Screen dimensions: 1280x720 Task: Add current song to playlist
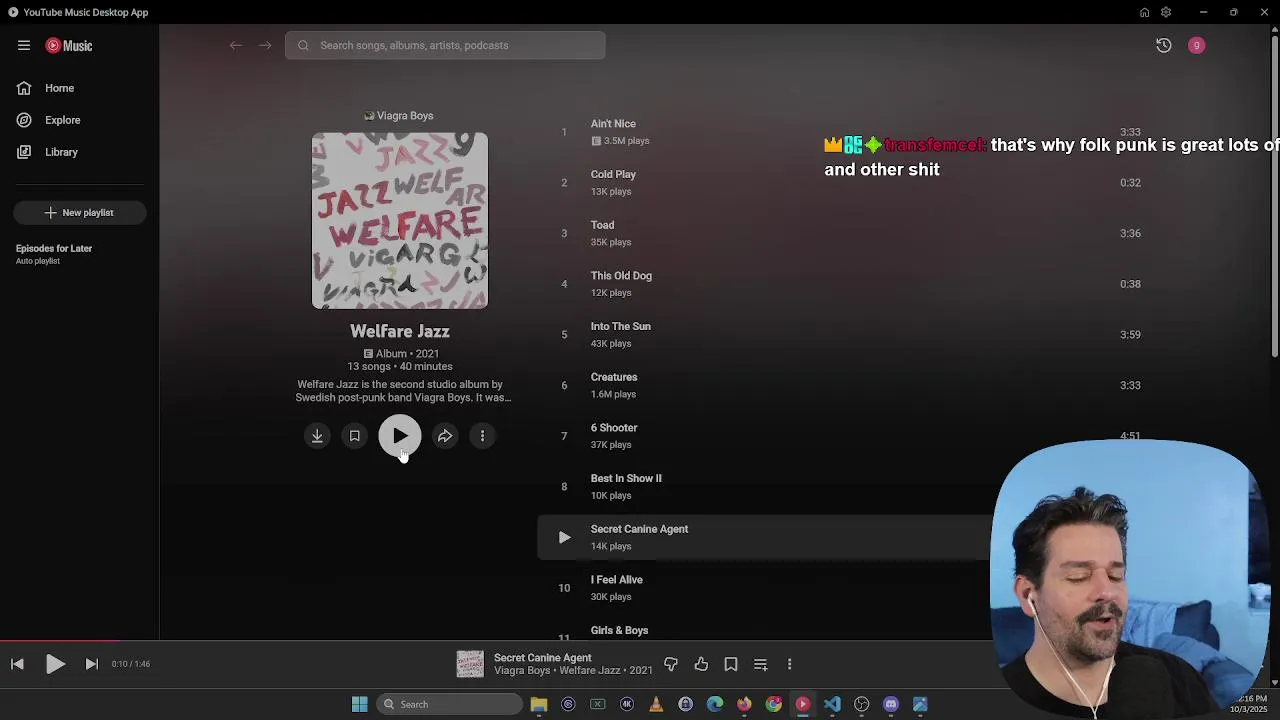pyautogui.click(x=761, y=664)
